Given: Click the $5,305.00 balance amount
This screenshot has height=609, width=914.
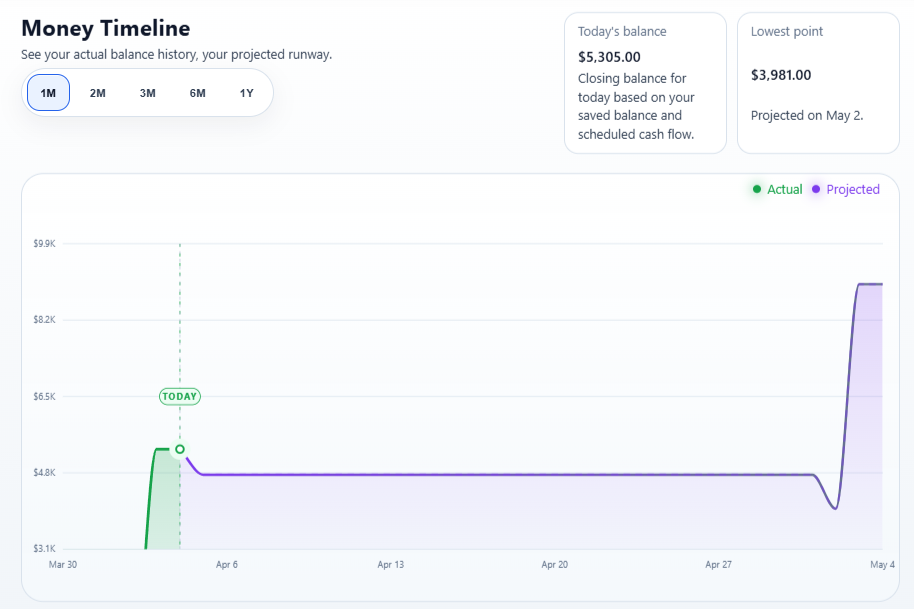Looking at the screenshot, I should (x=608, y=57).
